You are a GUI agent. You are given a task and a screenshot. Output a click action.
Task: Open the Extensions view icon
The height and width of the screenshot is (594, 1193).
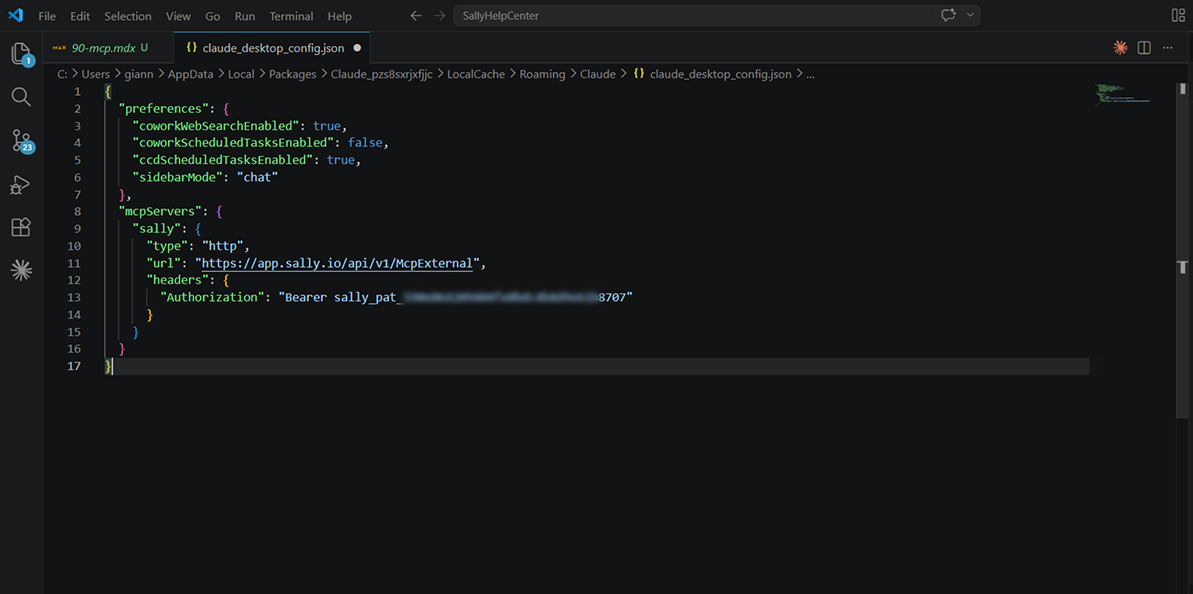coord(21,228)
